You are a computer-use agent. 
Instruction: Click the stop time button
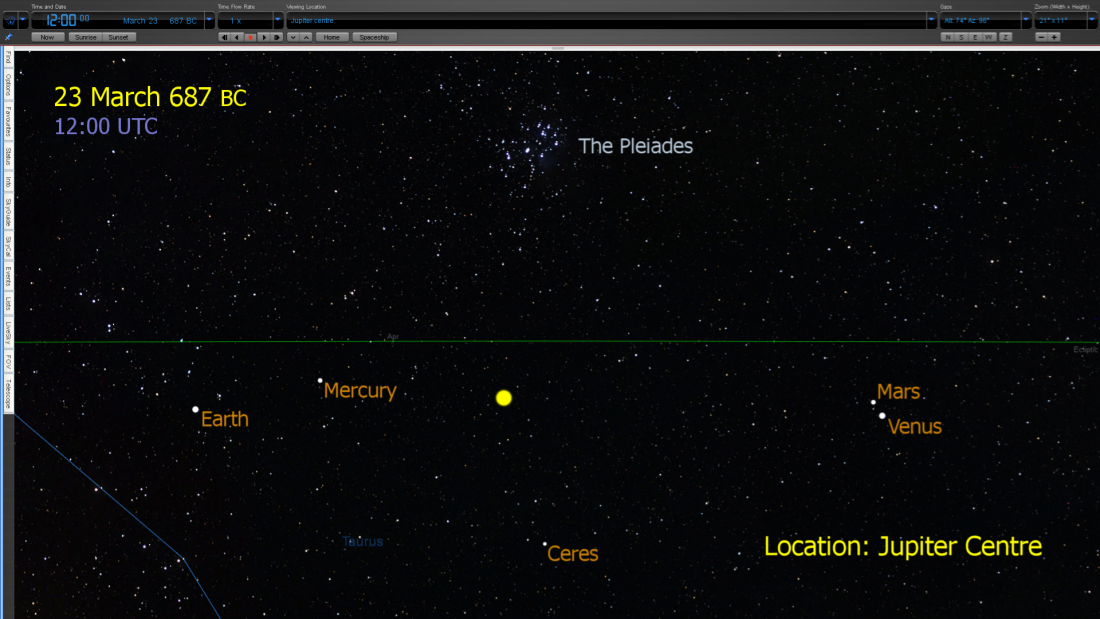point(251,37)
